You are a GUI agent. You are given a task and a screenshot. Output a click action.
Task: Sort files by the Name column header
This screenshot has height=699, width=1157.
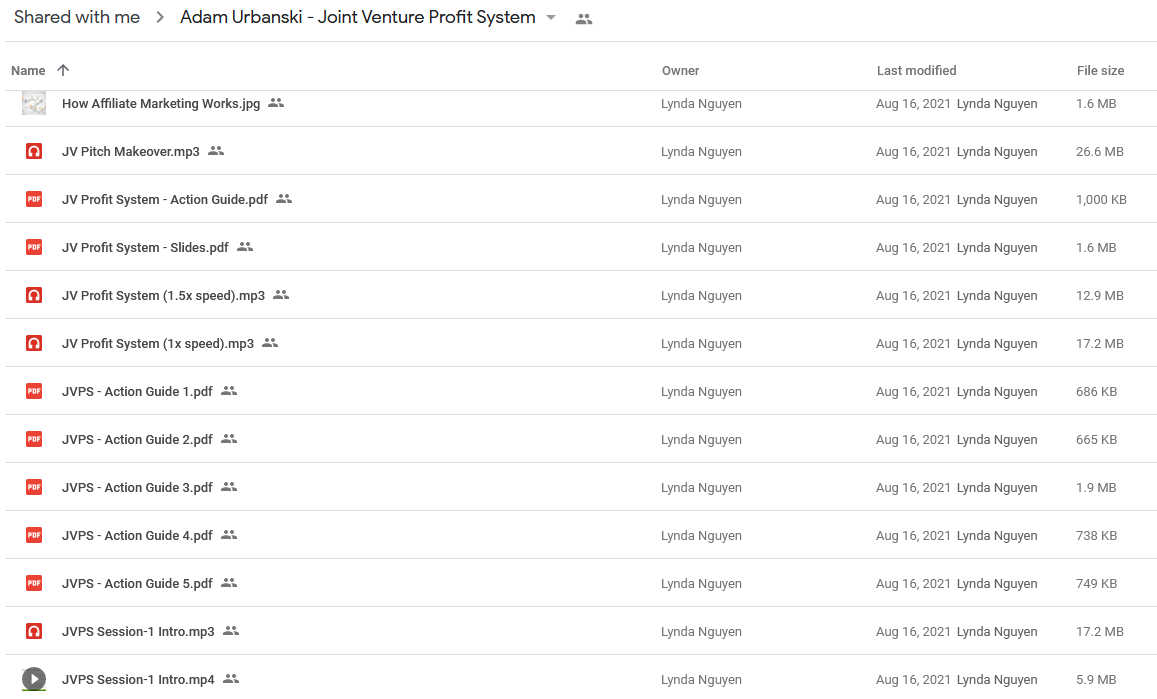[28, 71]
